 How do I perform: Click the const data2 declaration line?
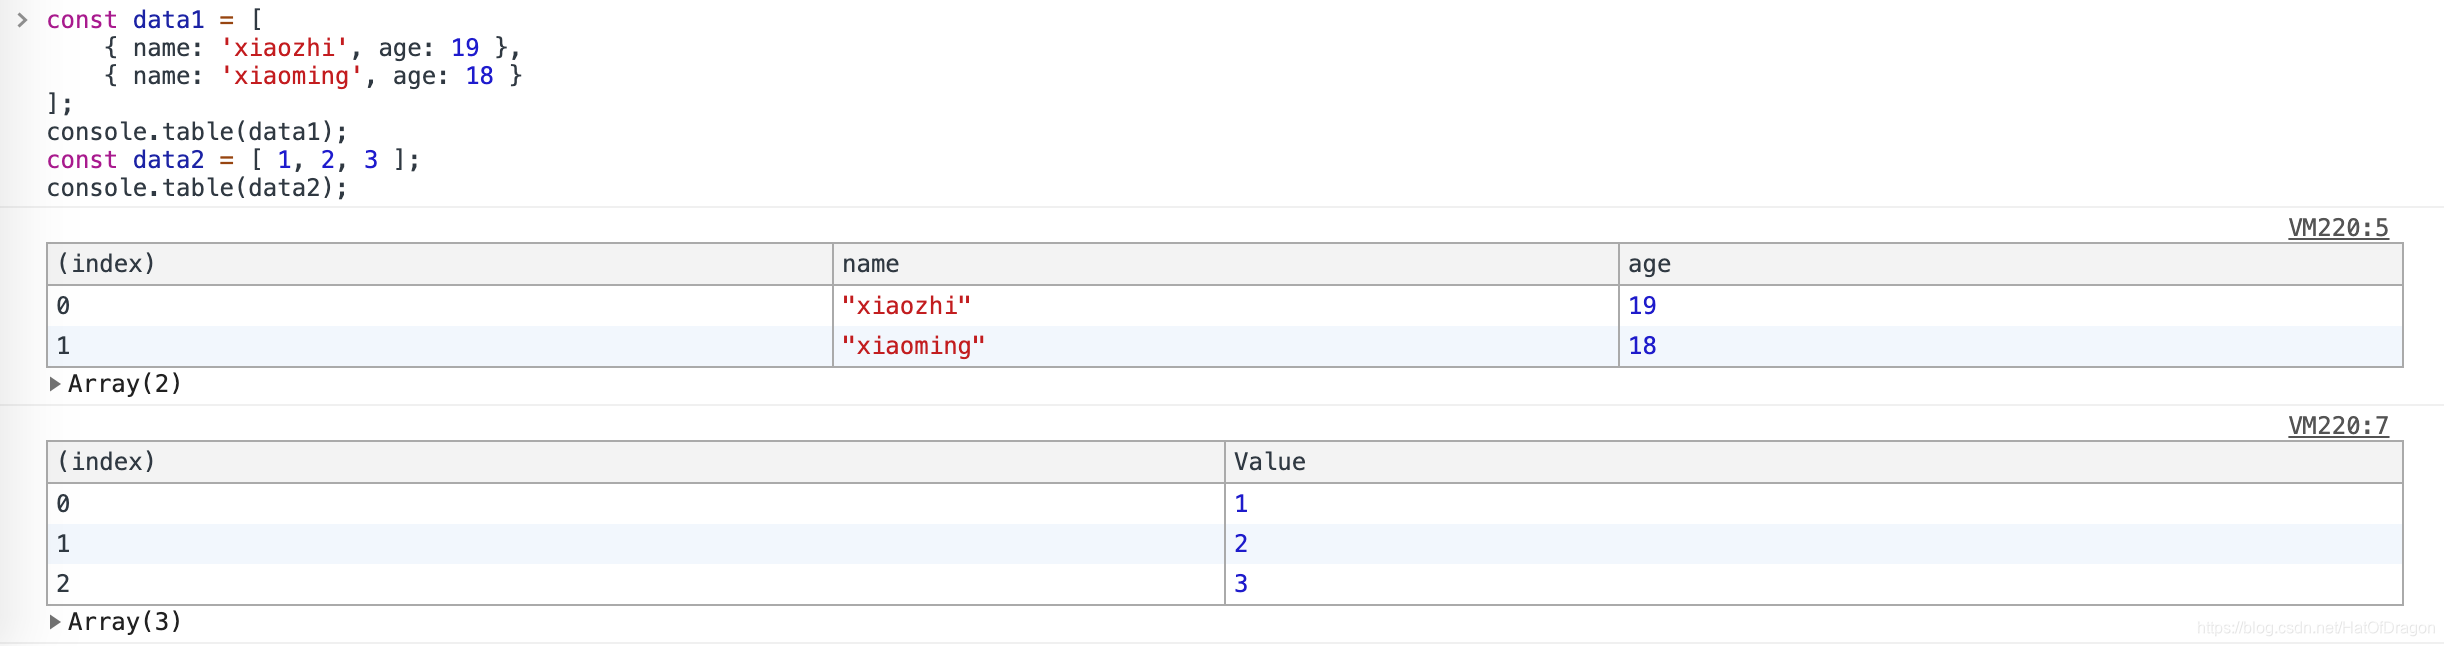click(233, 160)
